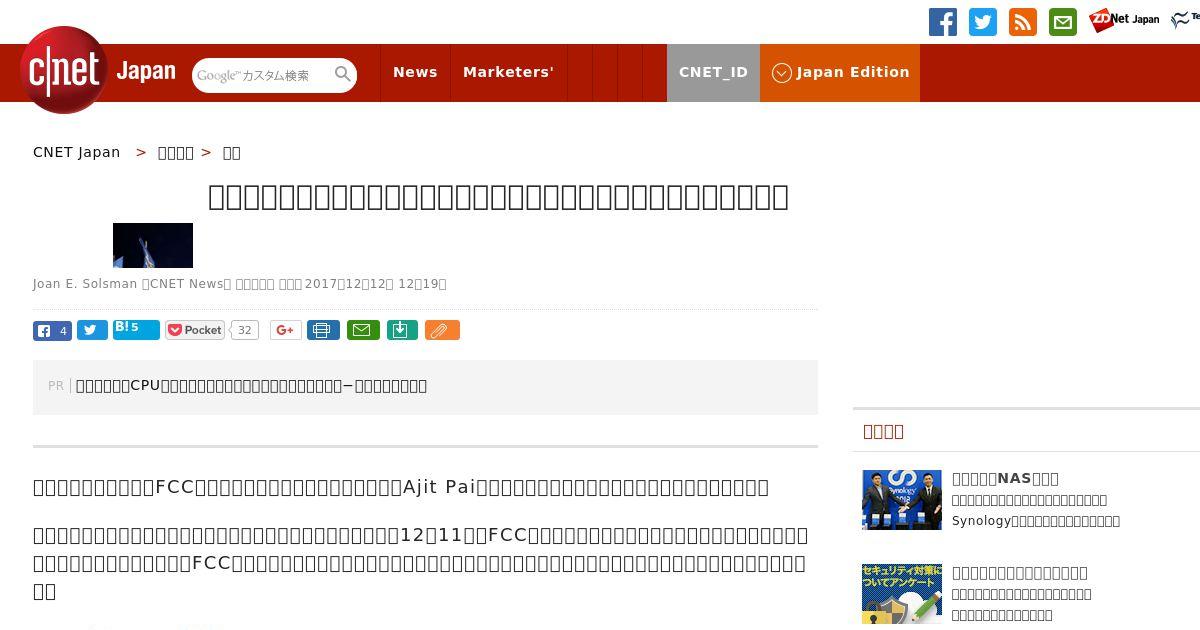Go to CNET Japan breadcrumb
Image resolution: width=1200 pixels, height=630 pixels.
coord(77,152)
